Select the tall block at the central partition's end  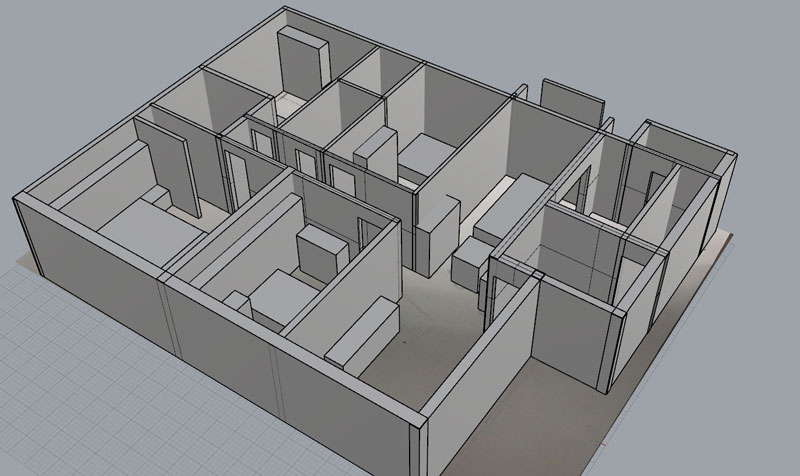438,236
